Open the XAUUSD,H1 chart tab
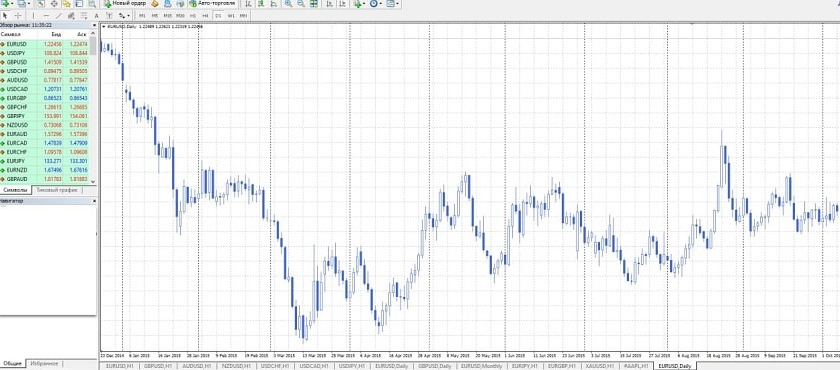 tap(599, 366)
